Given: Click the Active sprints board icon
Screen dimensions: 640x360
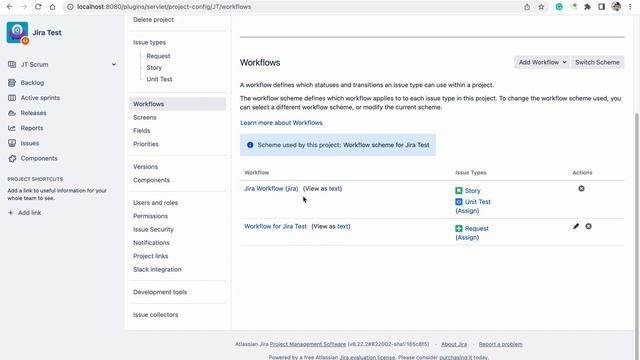Looking at the screenshot, I should (12, 98).
